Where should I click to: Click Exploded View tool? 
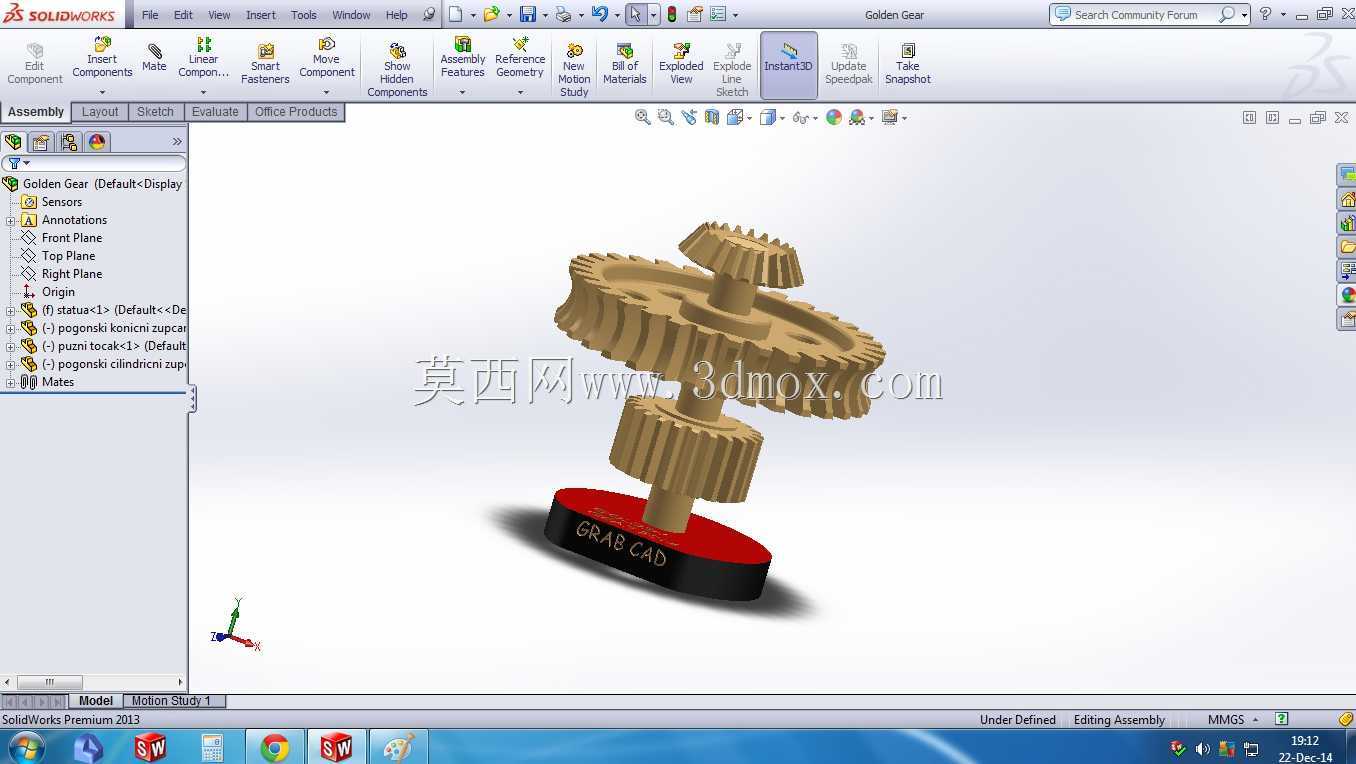coord(681,64)
